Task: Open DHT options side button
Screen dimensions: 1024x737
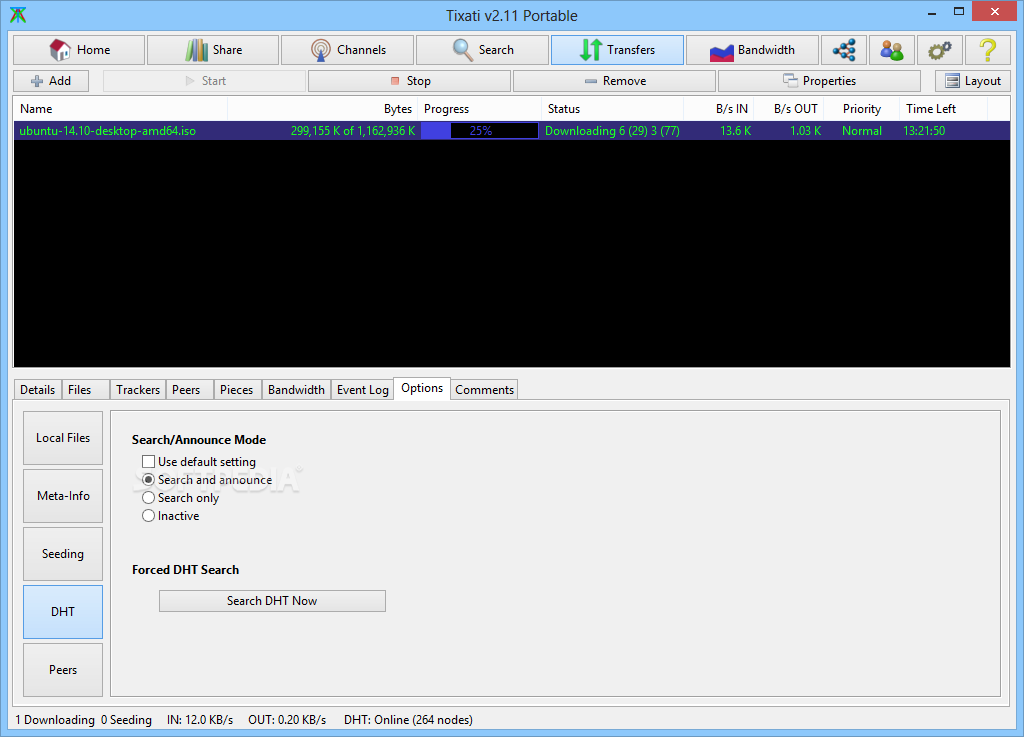Action: pos(63,612)
